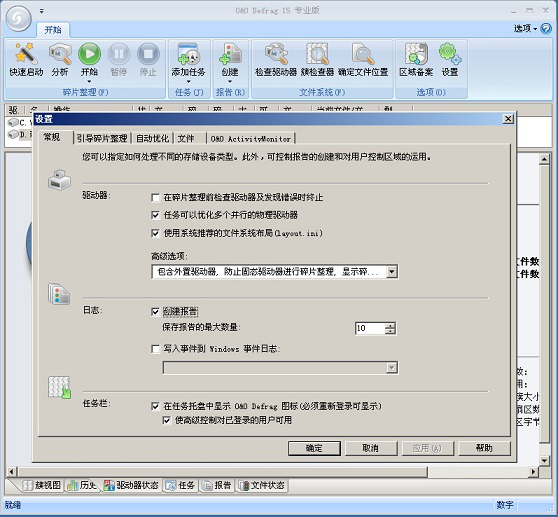Confirm settings with 确定 button
The image size is (558, 517).
[x=314, y=448]
